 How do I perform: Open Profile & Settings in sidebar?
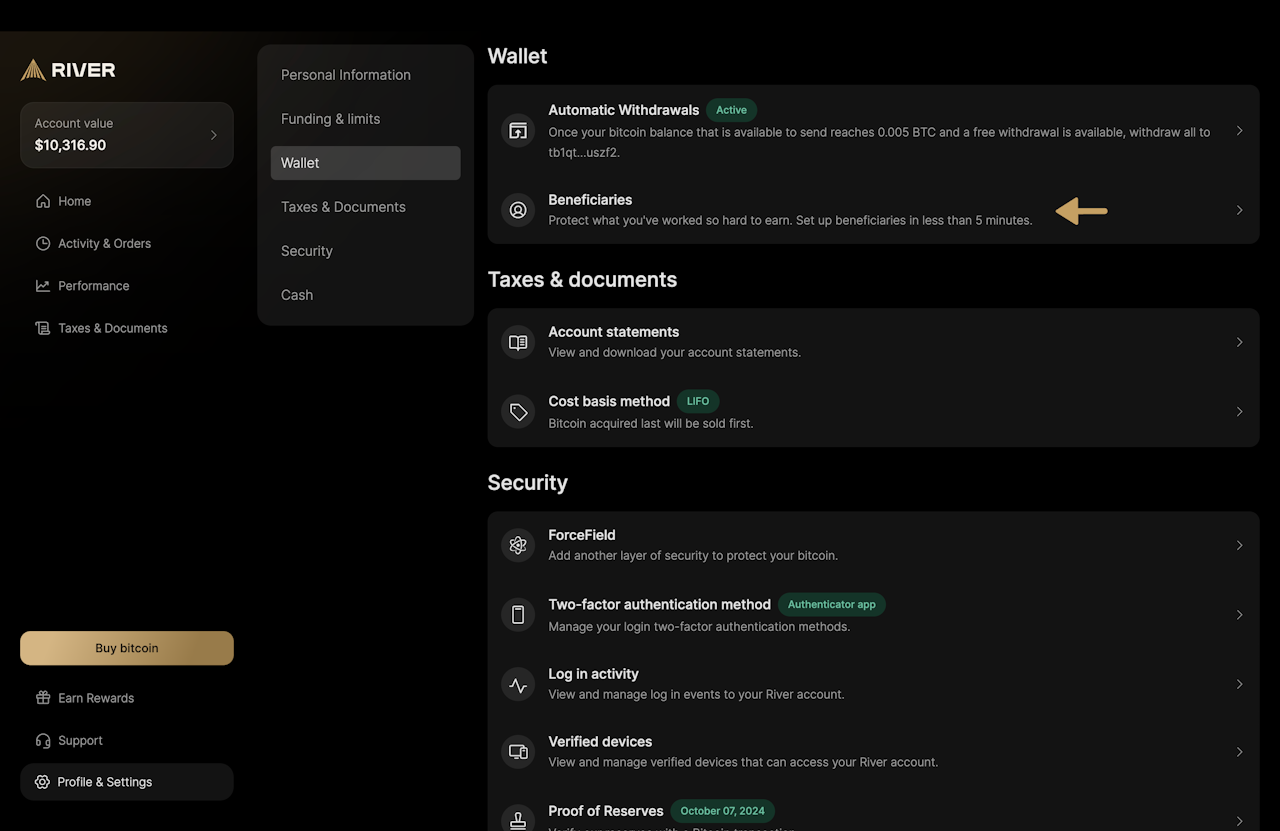tap(105, 782)
